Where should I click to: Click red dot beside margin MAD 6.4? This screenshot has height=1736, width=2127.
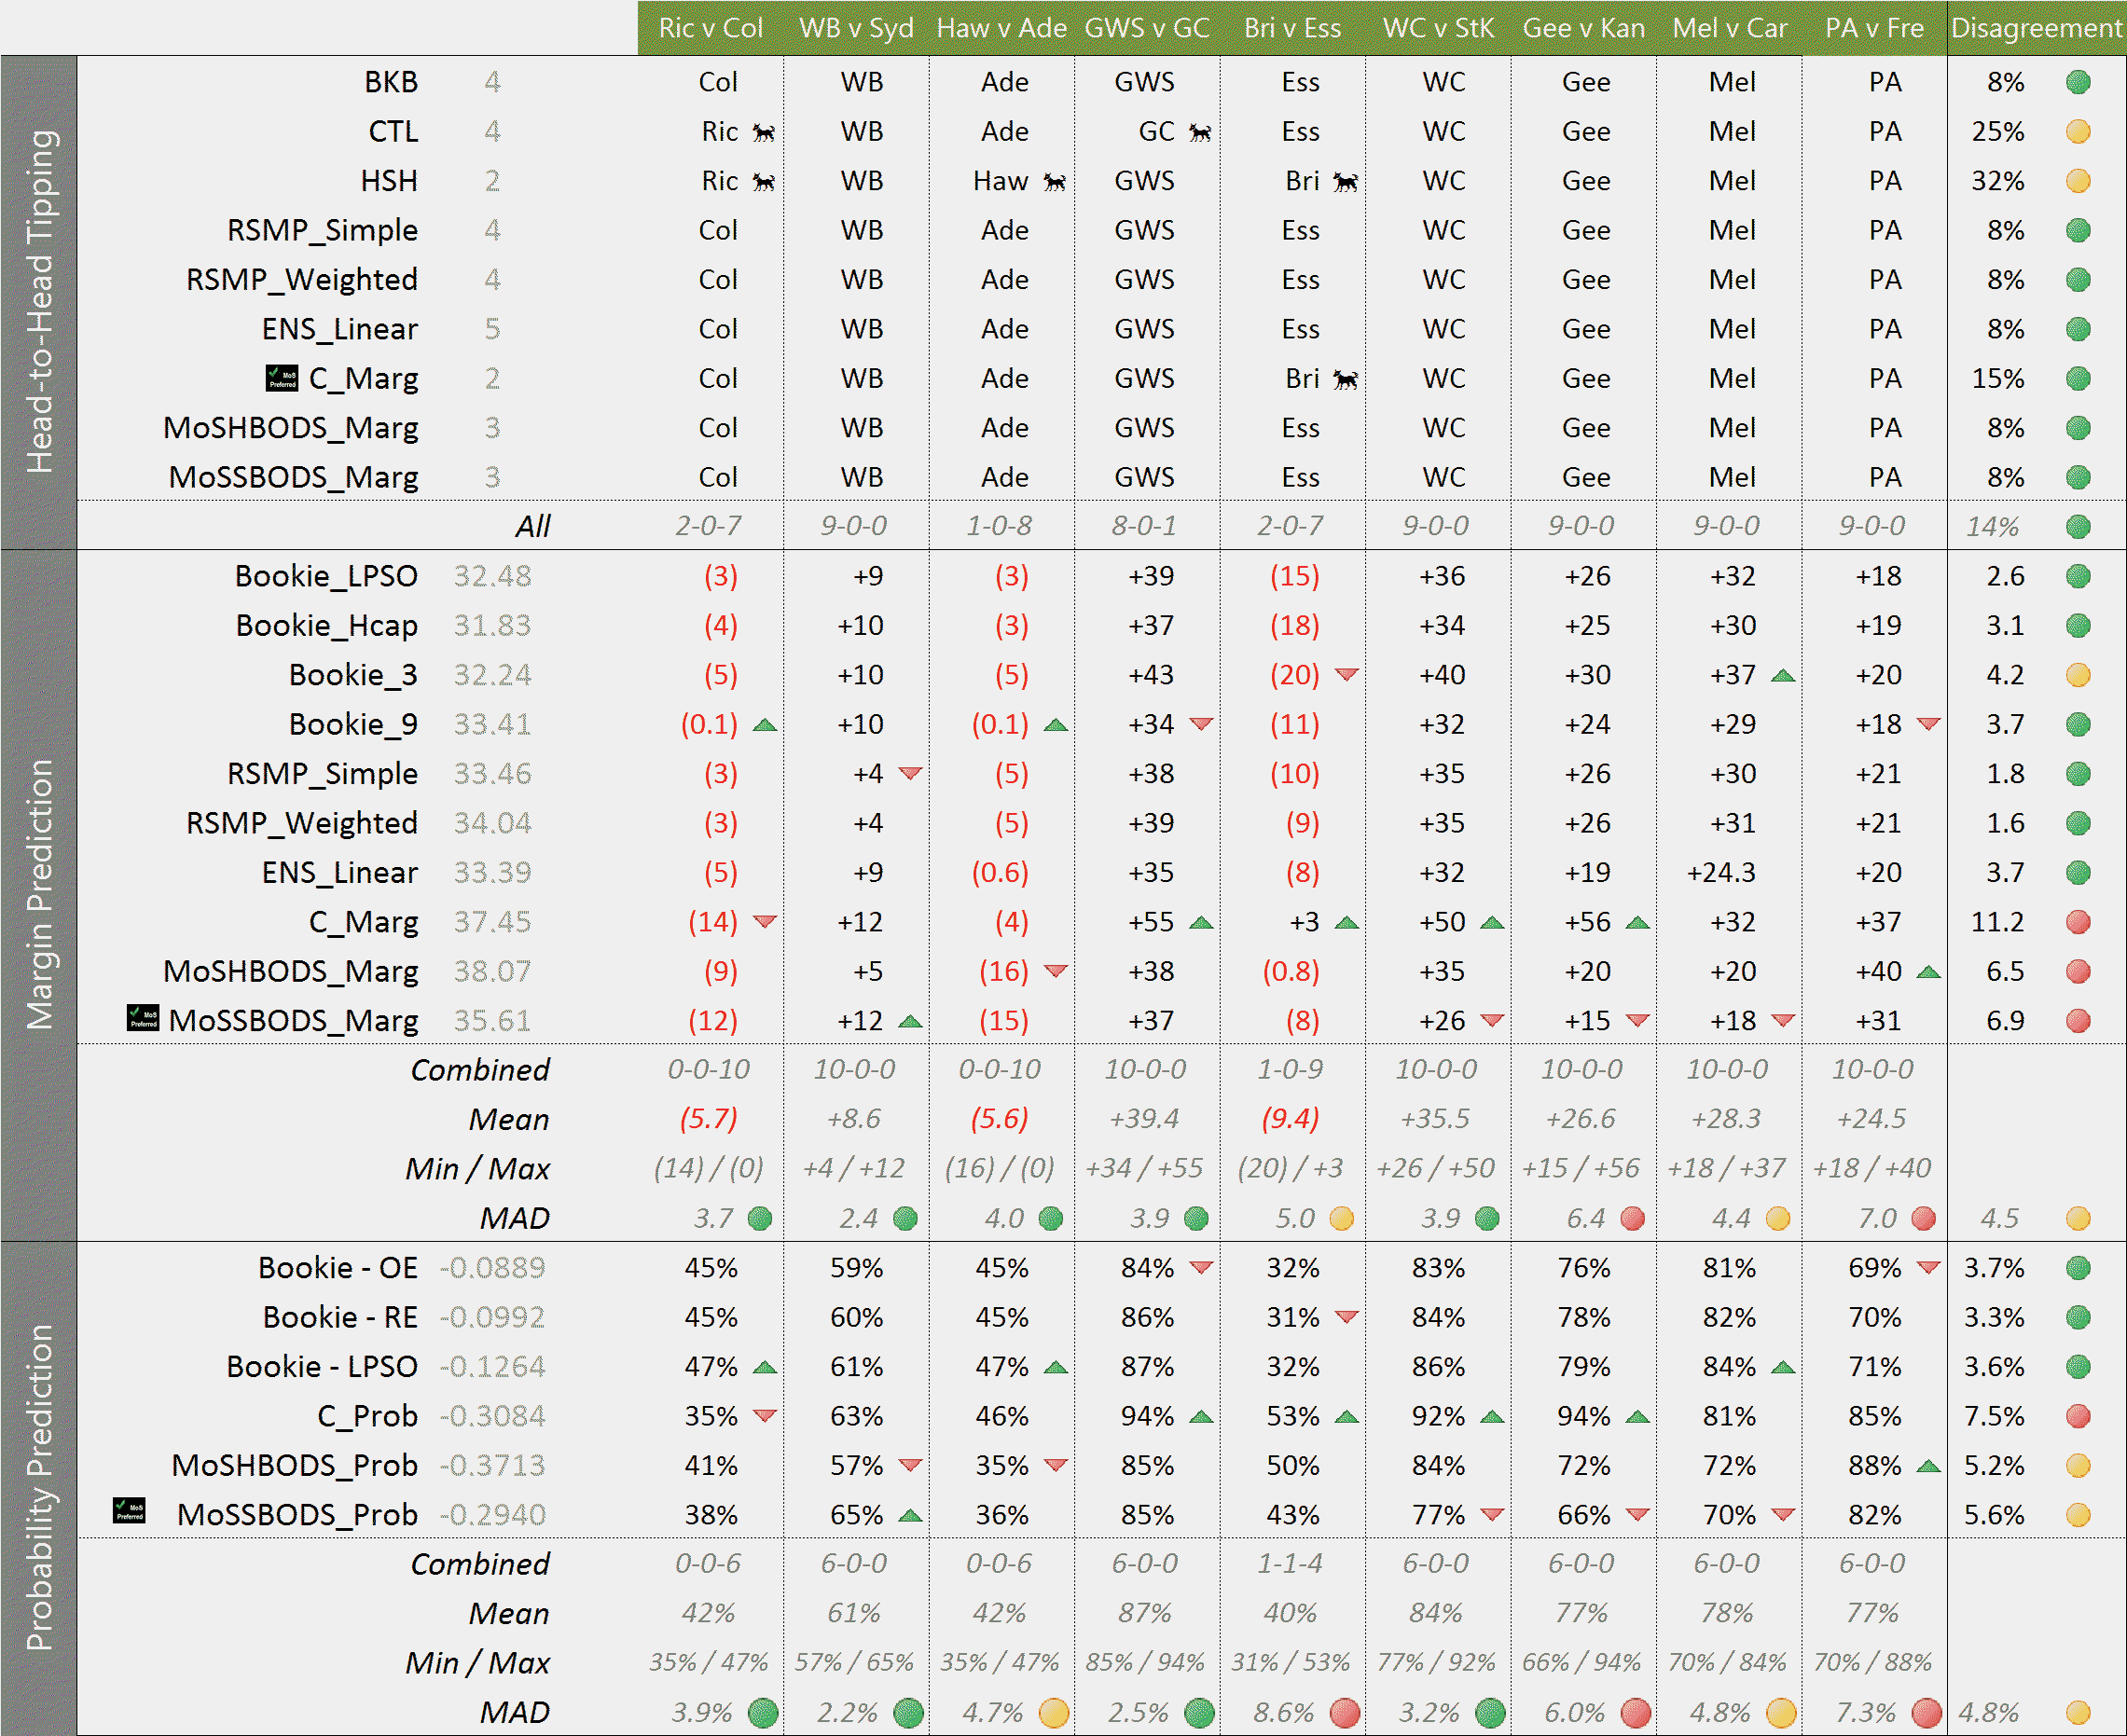coord(1632,1218)
